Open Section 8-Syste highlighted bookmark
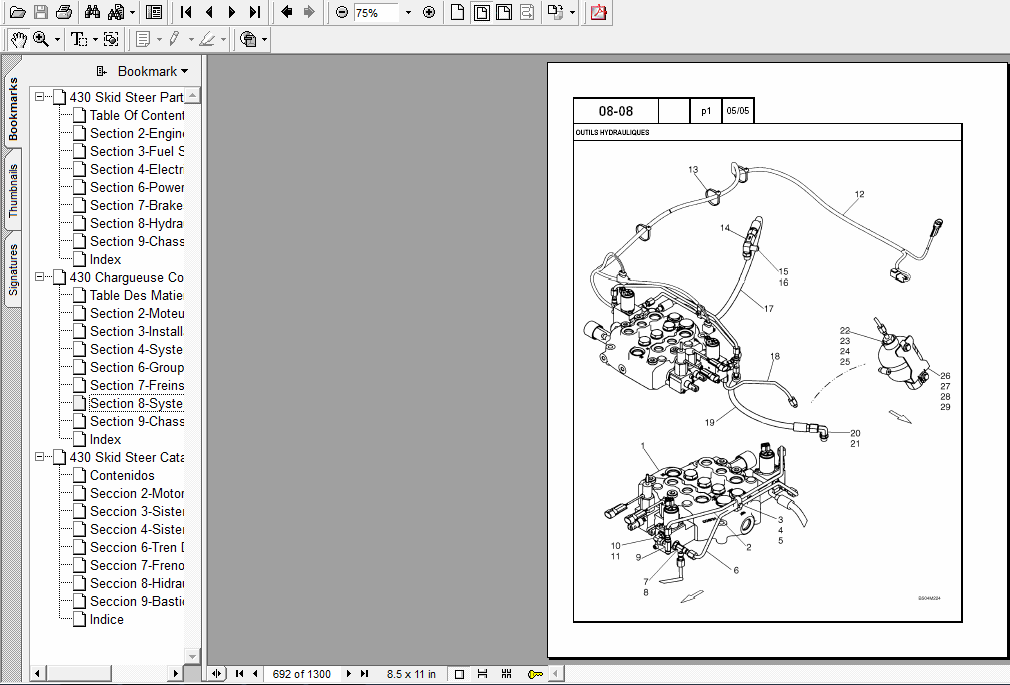1010x685 pixels. coord(136,403)
